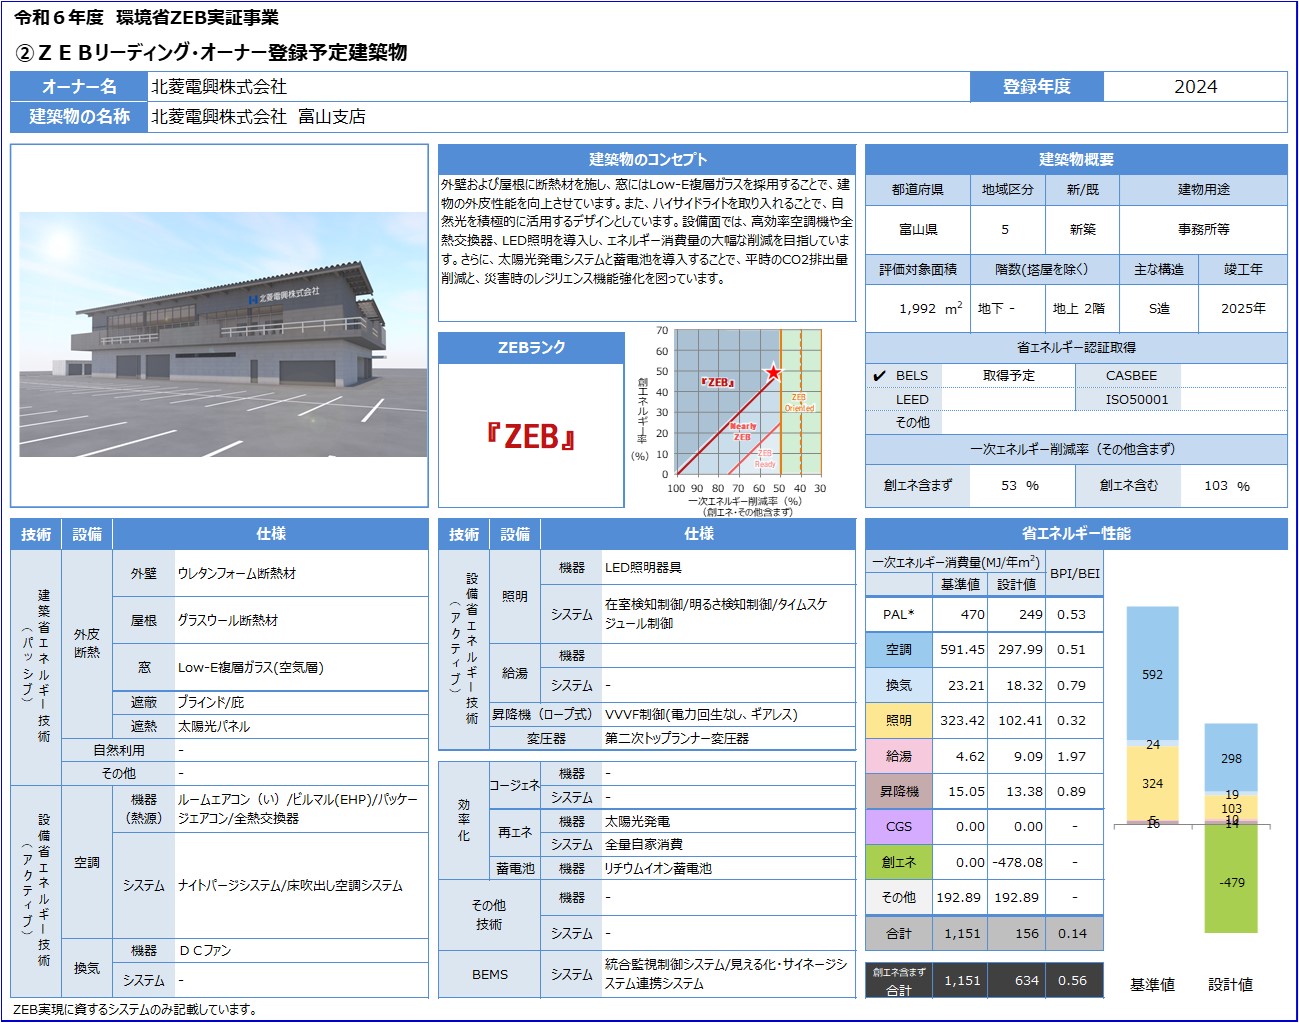The width and height of the screenshot is (1299, 1023).
Task: Click the -478.08 design value
Action: 1016,862
